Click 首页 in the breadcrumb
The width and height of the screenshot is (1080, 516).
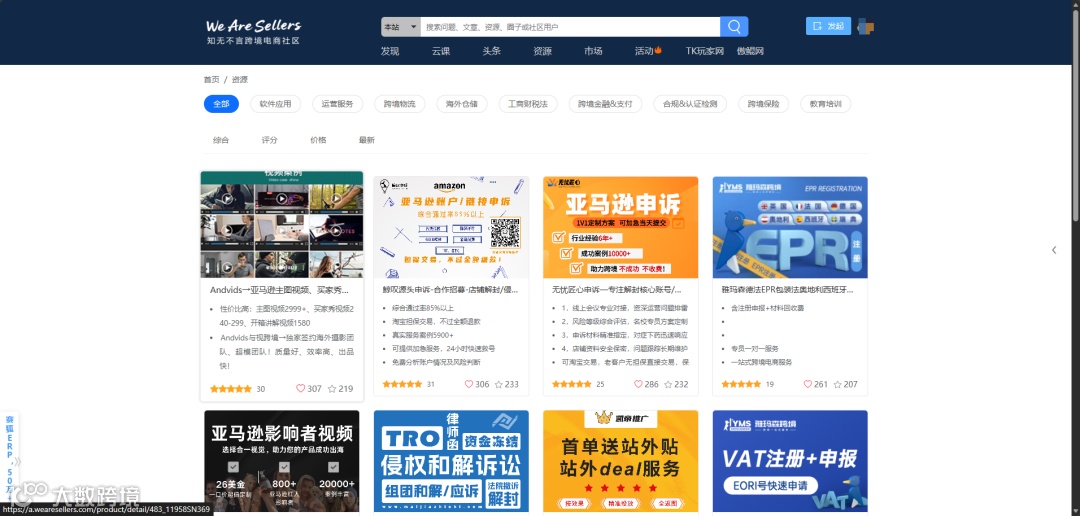211,80
